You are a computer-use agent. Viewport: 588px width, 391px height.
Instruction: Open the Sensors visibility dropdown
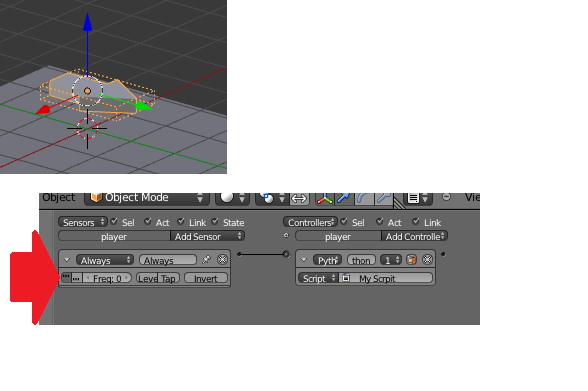83,222
